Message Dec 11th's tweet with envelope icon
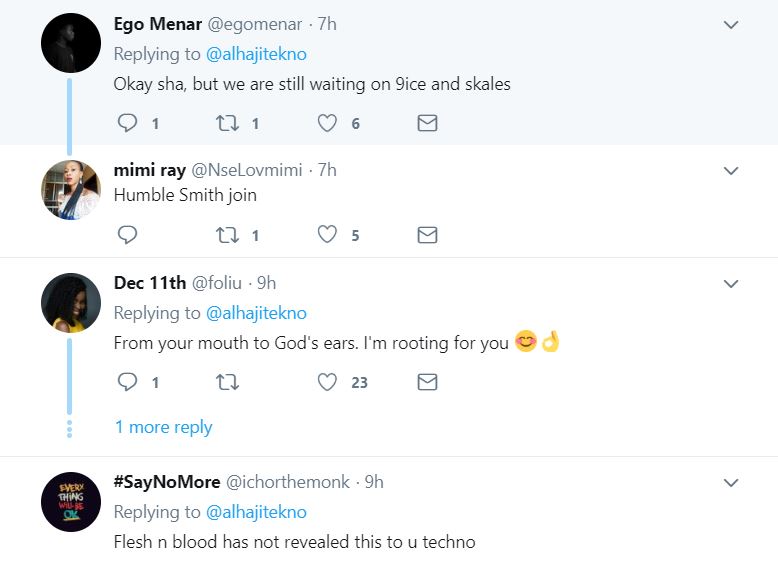 427,382
